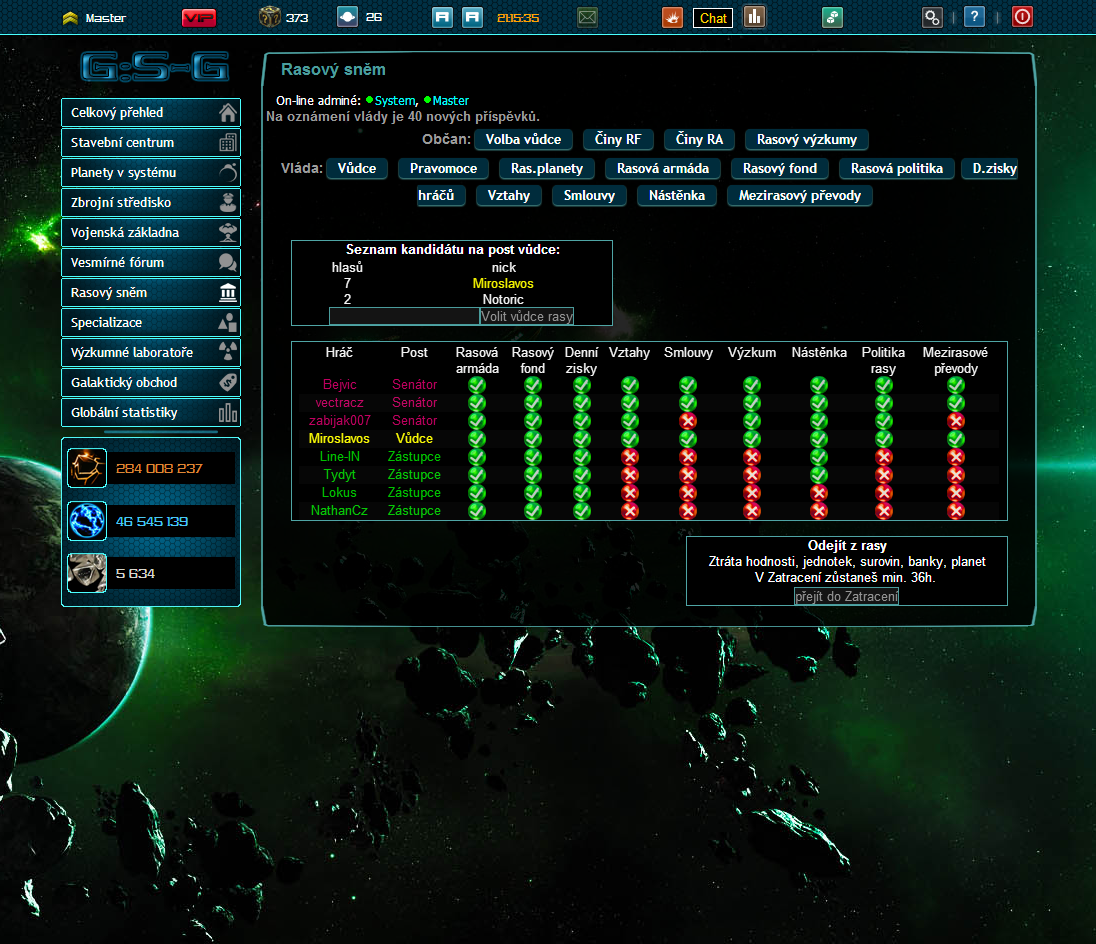Open the Rasový fond tab
The width and height of the screenshot is (1096, 944).
(x=780, y=168)
